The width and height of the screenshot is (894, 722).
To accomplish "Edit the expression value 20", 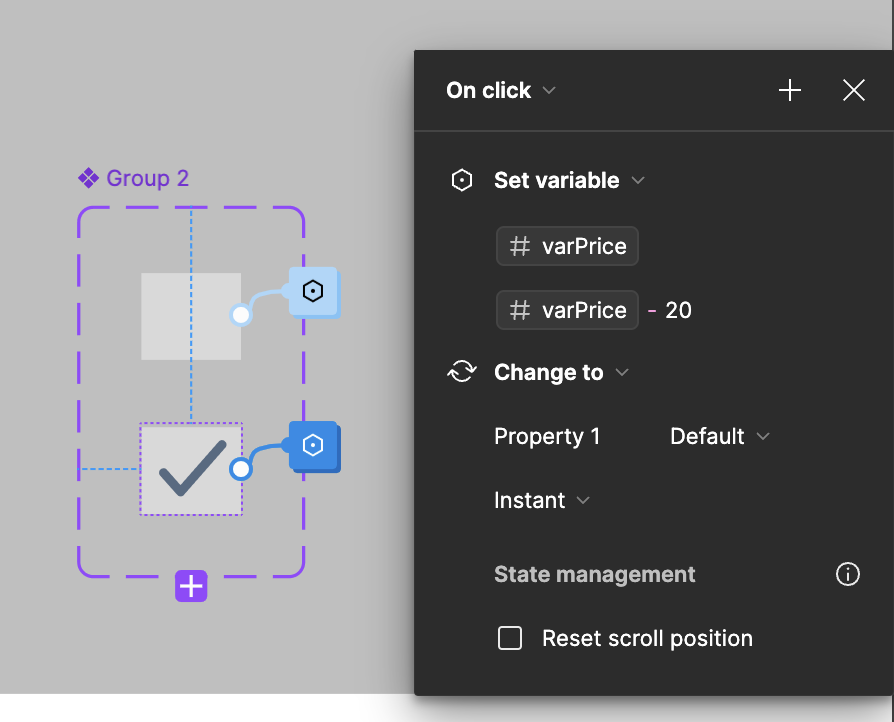I will click(x=678, y=310).
